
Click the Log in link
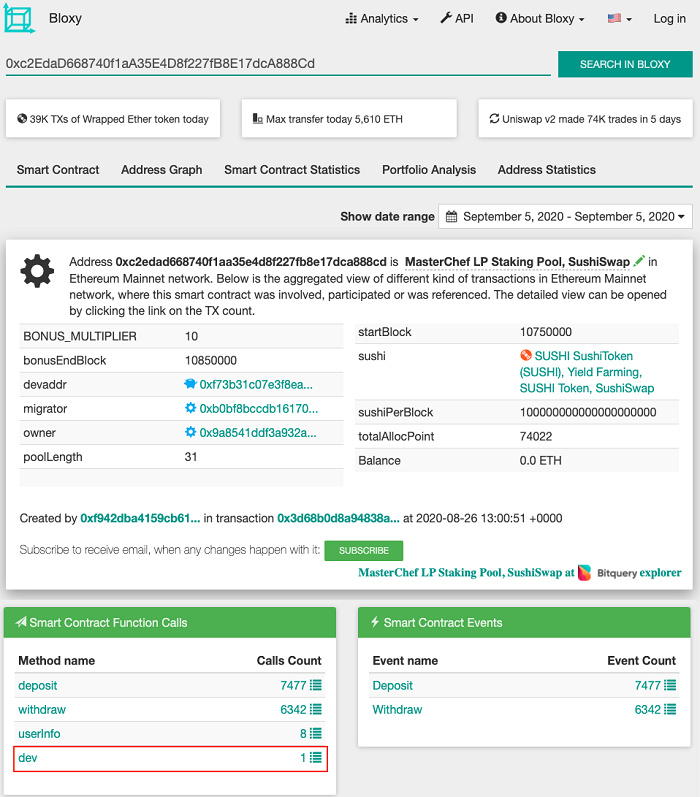pos(669,19)
